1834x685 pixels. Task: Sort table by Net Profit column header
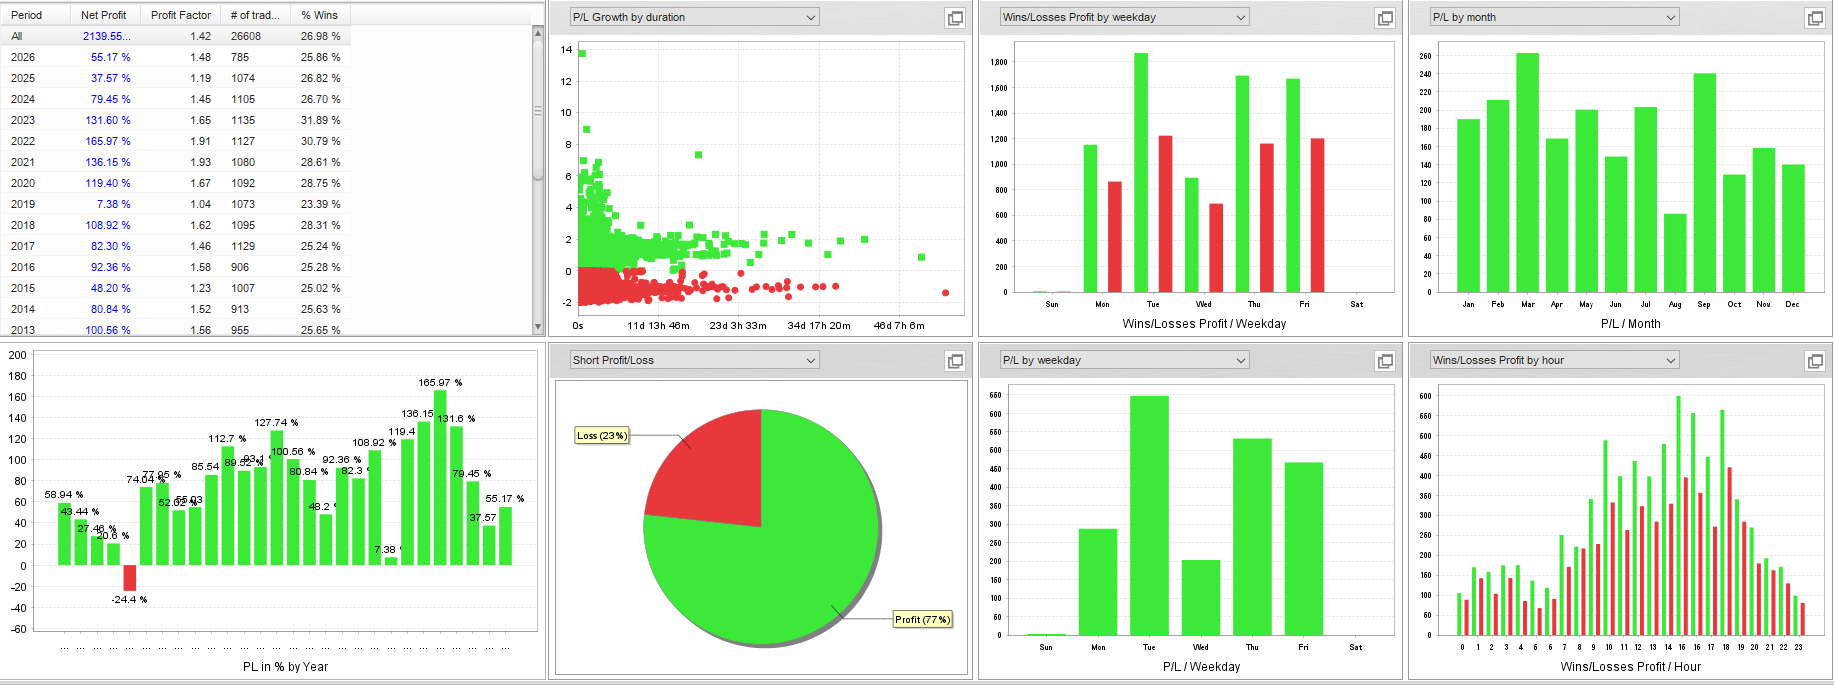[x=105, y=15]
